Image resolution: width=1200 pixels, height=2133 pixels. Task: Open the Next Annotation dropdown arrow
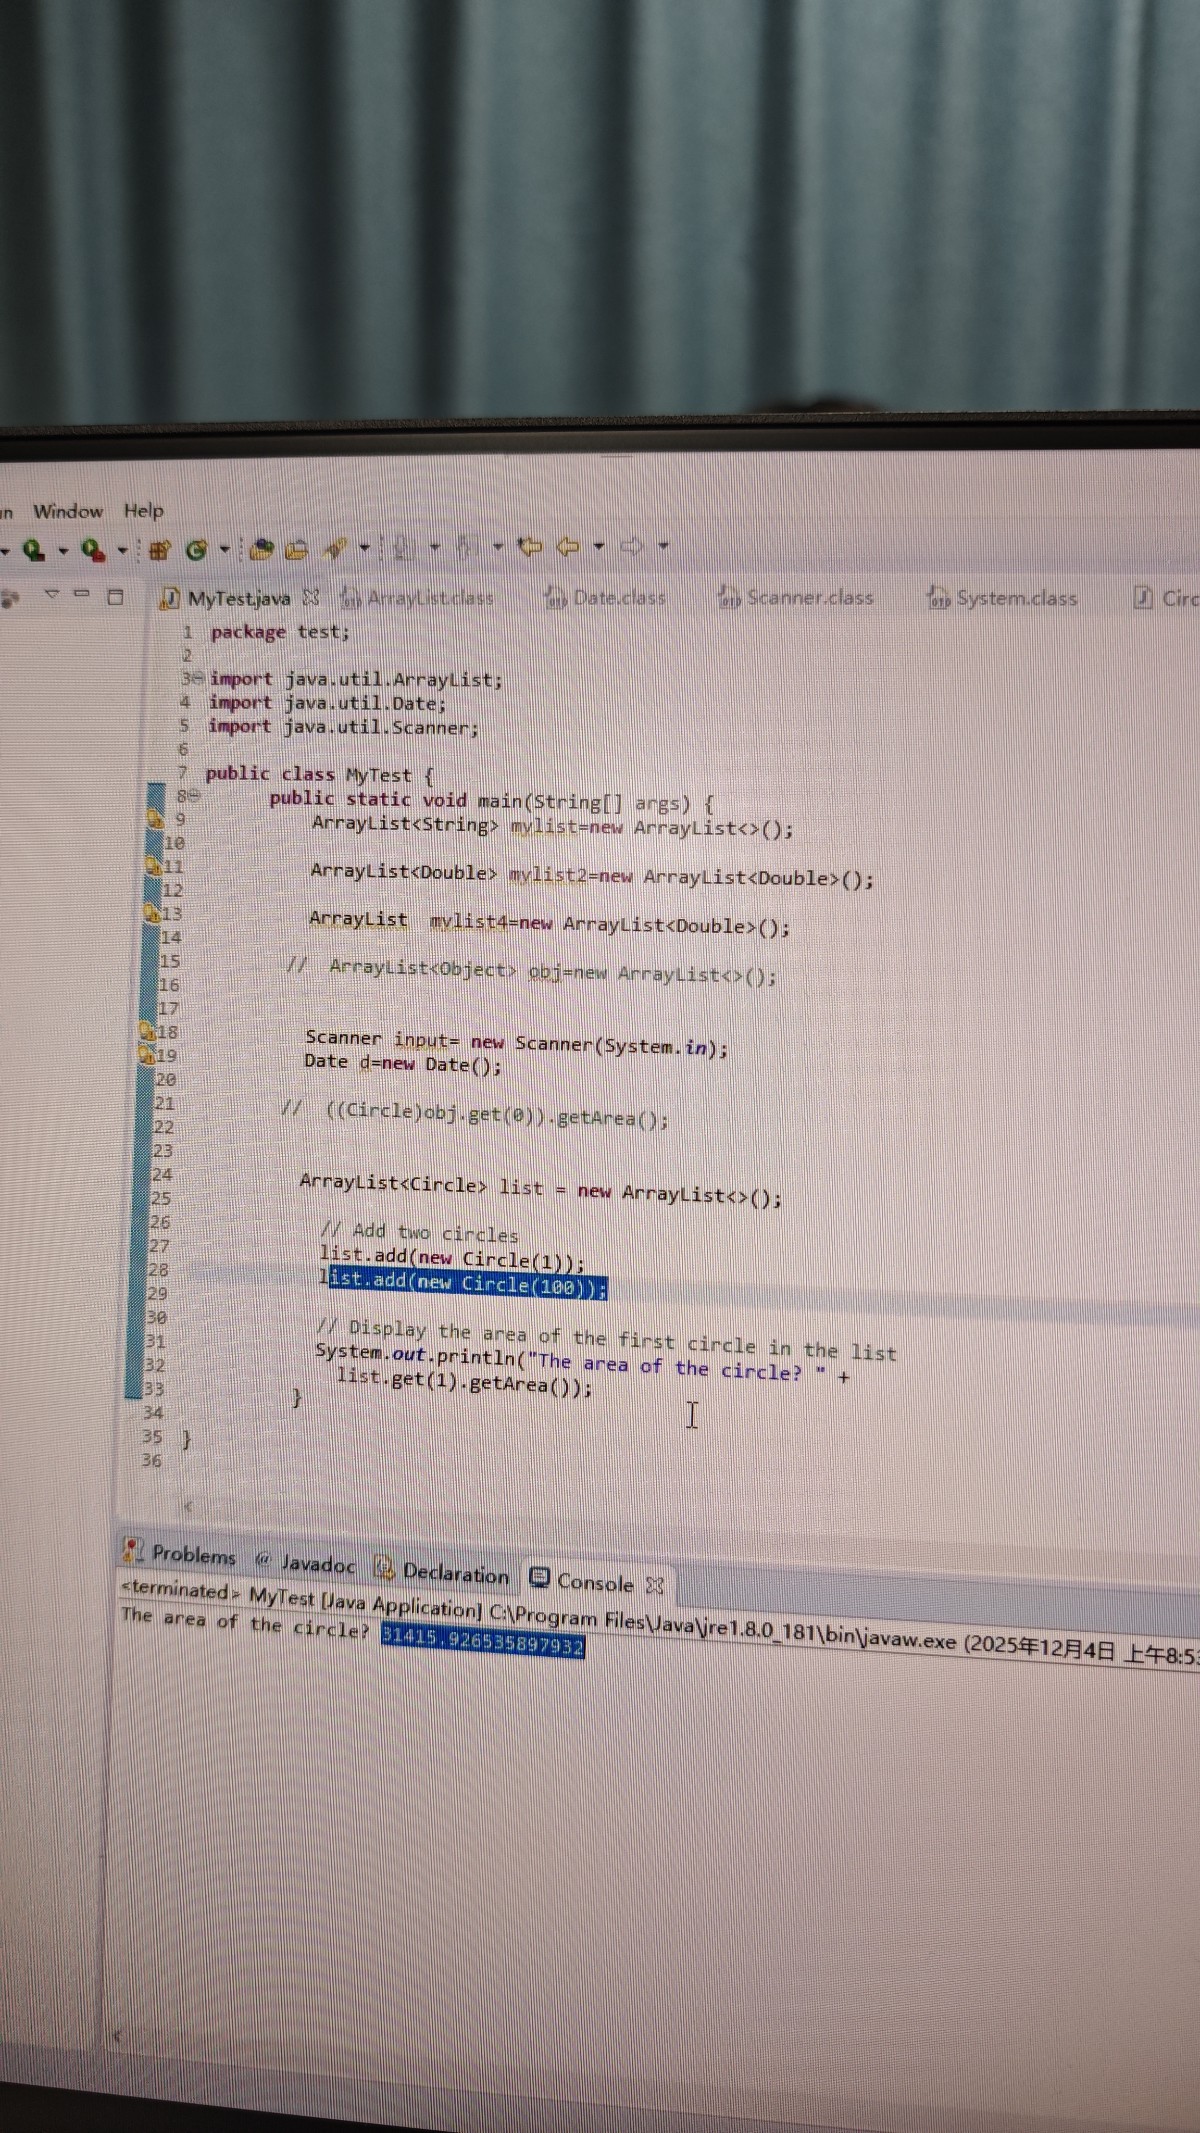[x=435, y=547]
